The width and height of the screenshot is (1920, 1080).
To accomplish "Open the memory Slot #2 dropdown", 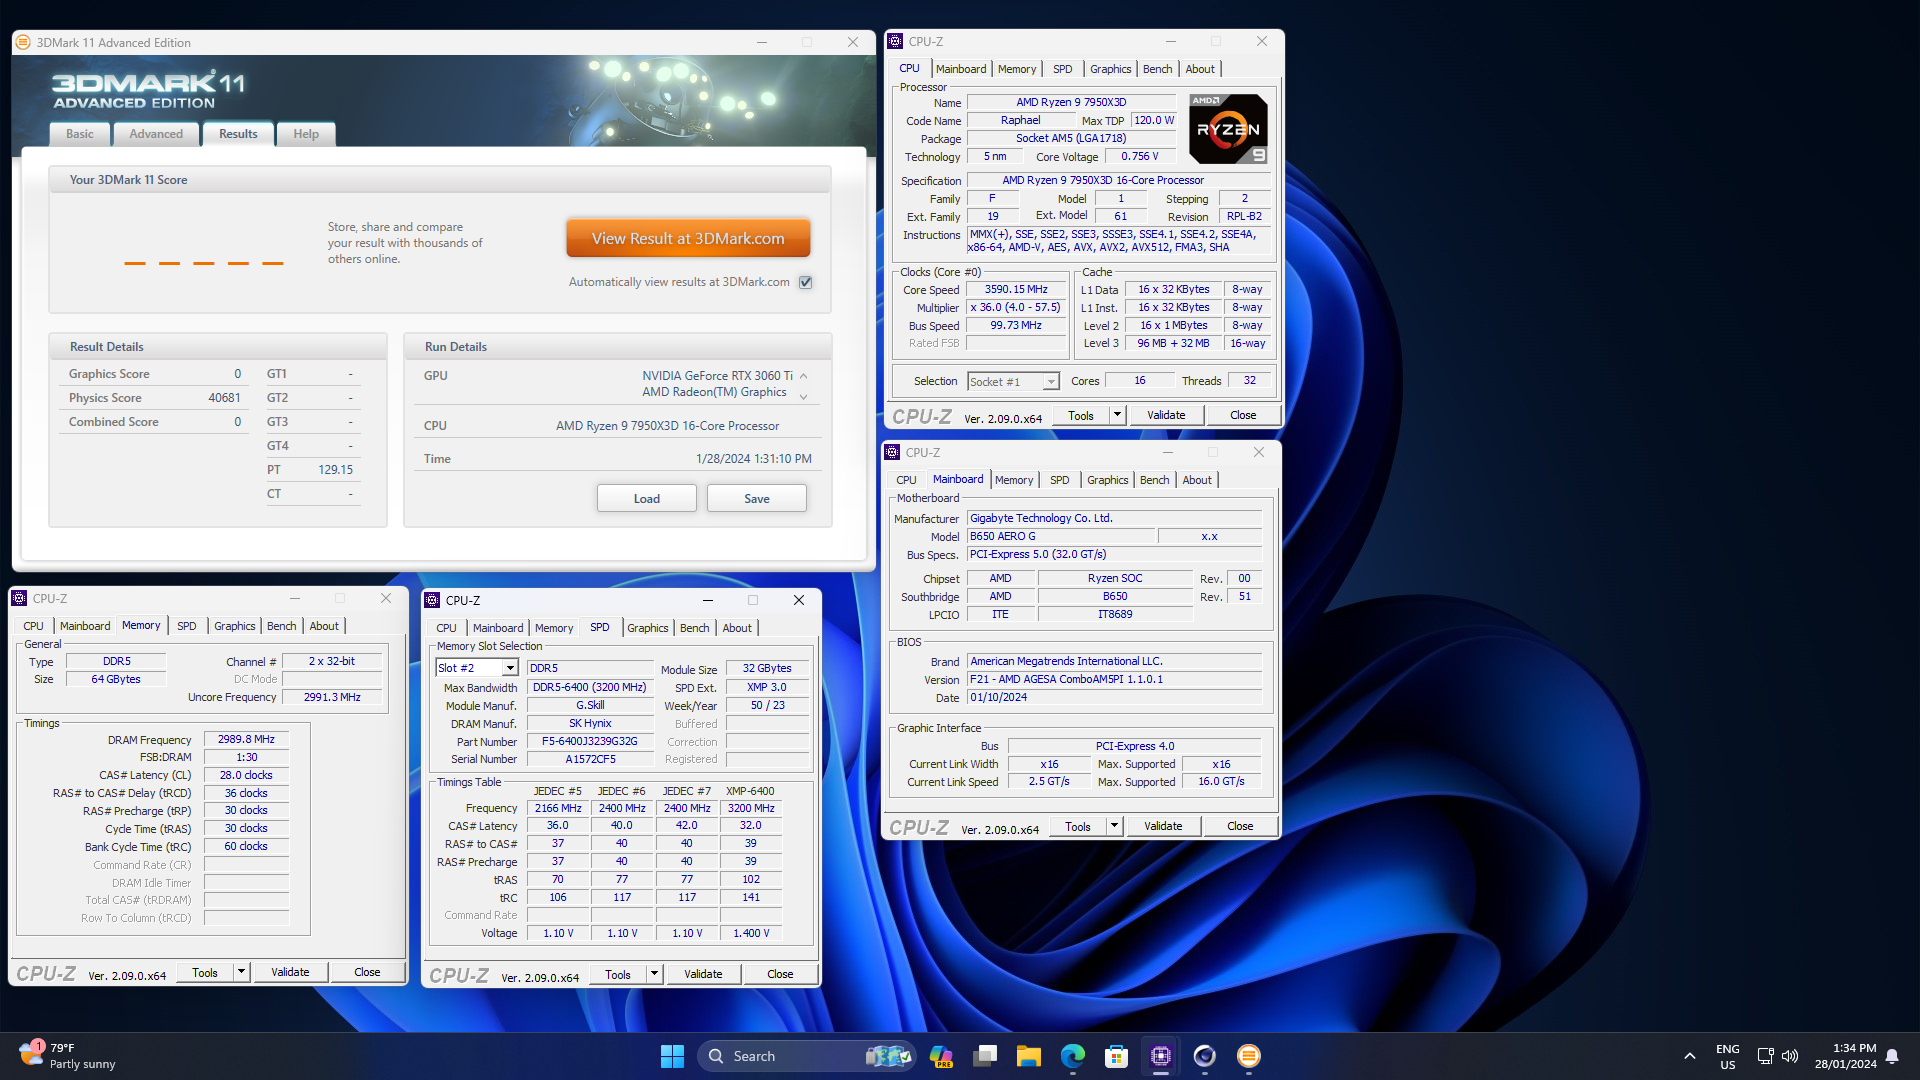I will coord(510,668).
